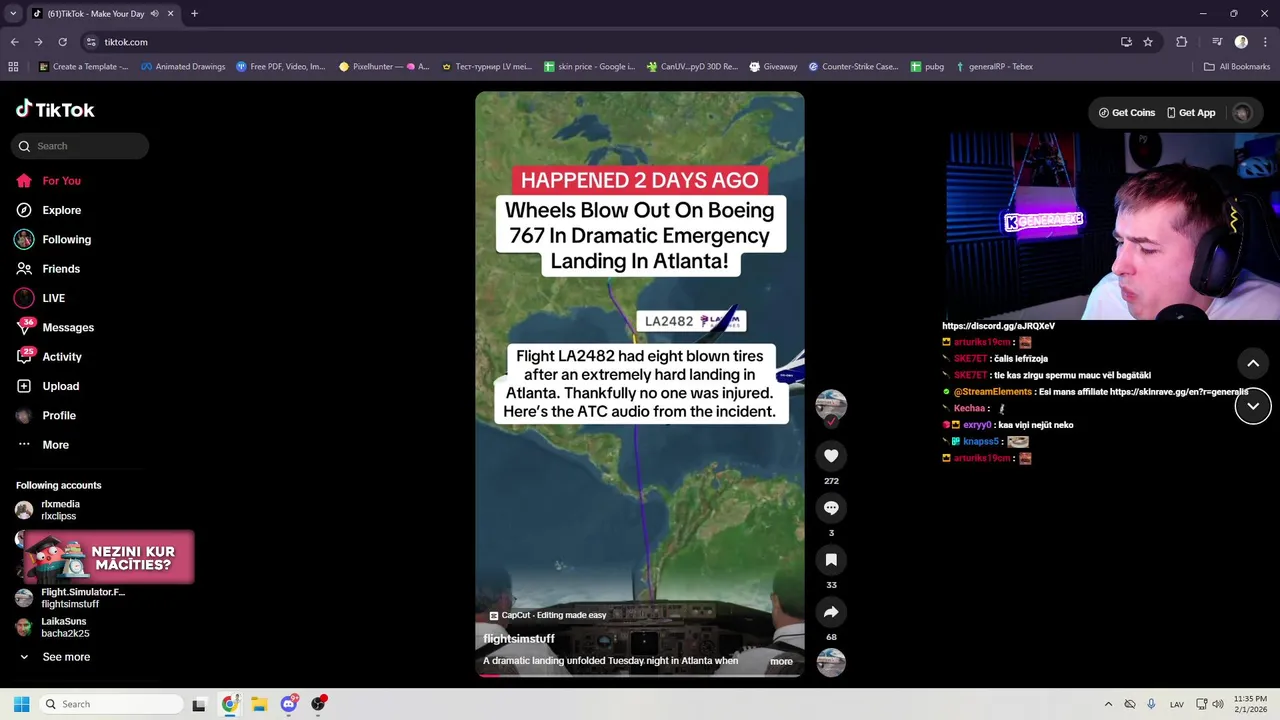Viewport: 1280px width, 720px height.
Task: Click the CapCut Editing made easy tag
Action: point(548,615)
